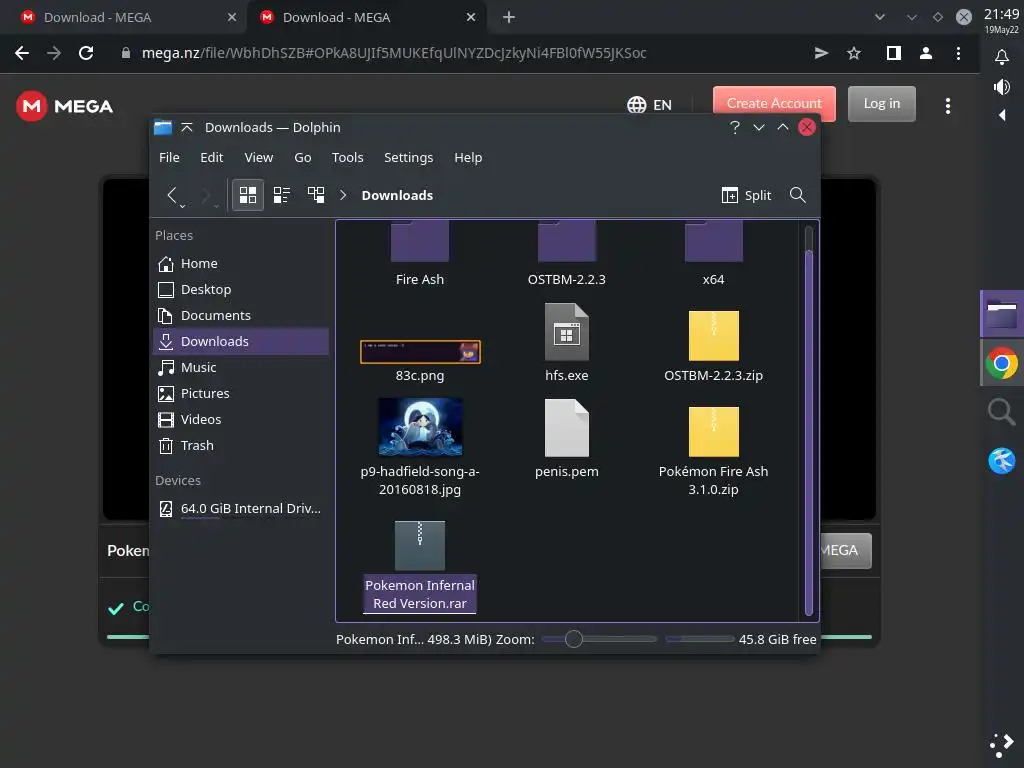Screen dimensions: 1024x768
Task: Open the Edit menu in Dolphin
Action: point(212,157)
